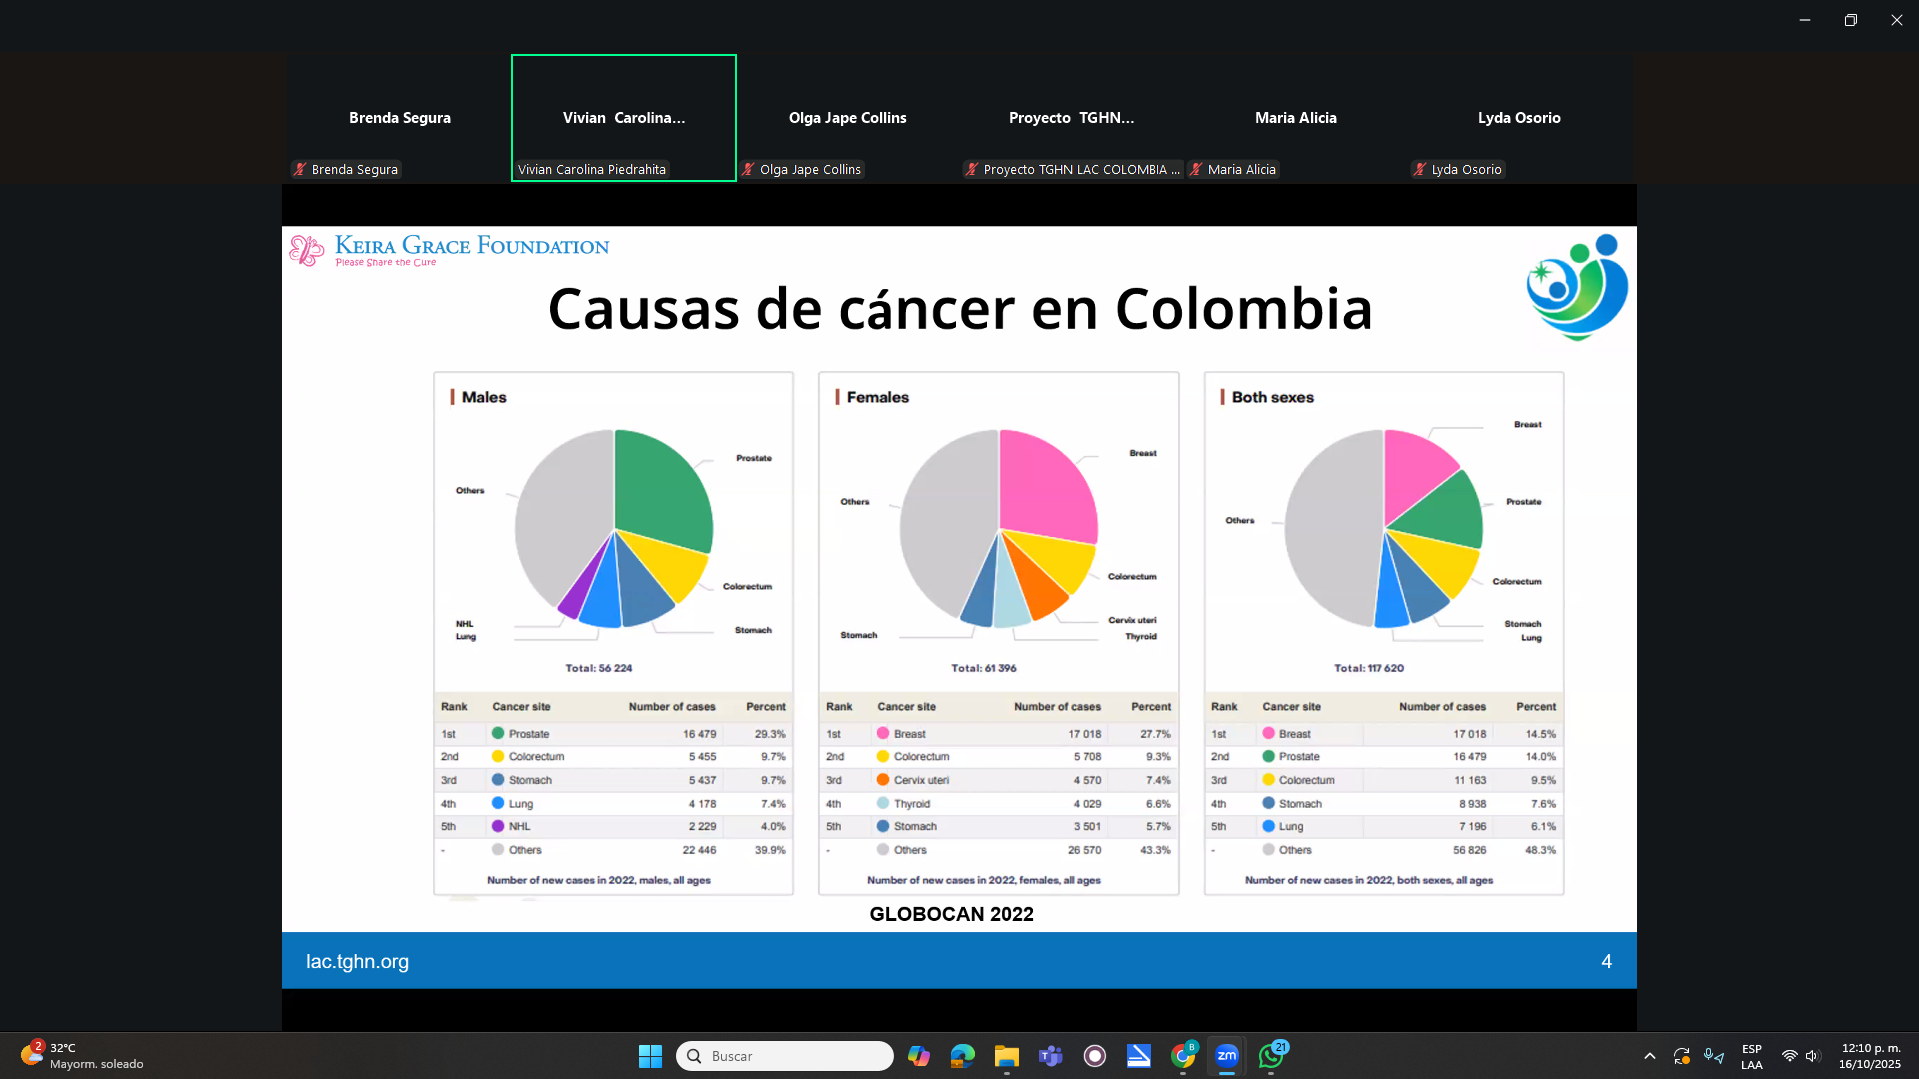The width and height of the screenshot is (1919, 1079).
Task: Click the Windows Start button
Action: 650,1056
